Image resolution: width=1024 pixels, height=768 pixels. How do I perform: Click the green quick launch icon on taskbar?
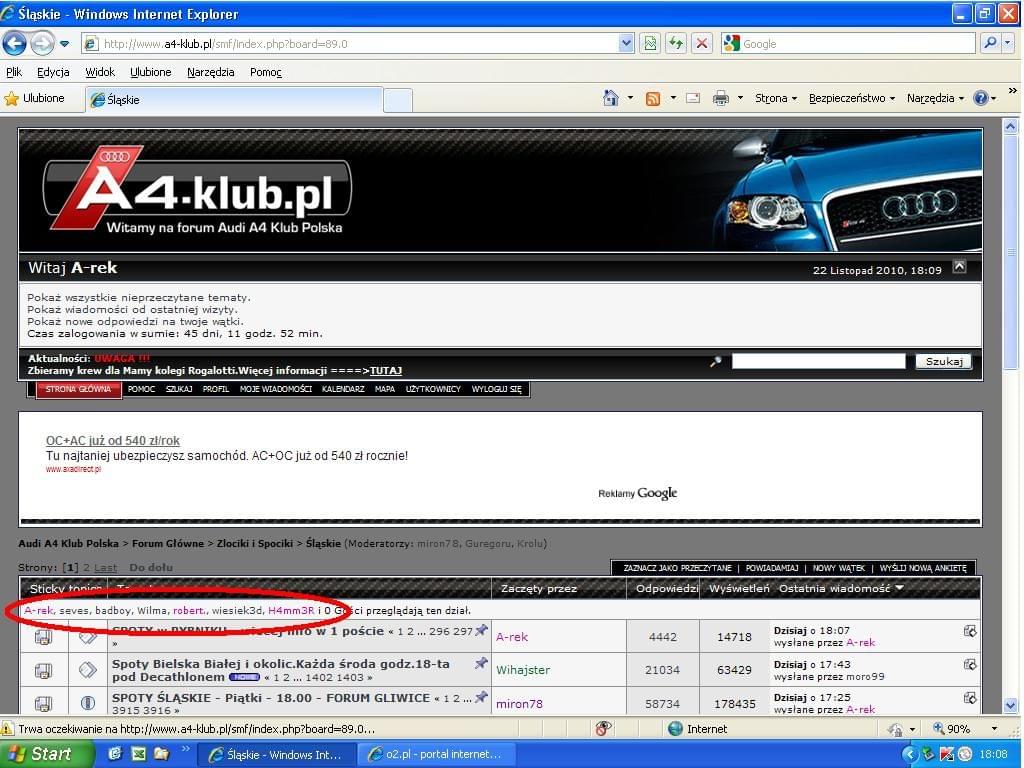click(x=138, y=754)
